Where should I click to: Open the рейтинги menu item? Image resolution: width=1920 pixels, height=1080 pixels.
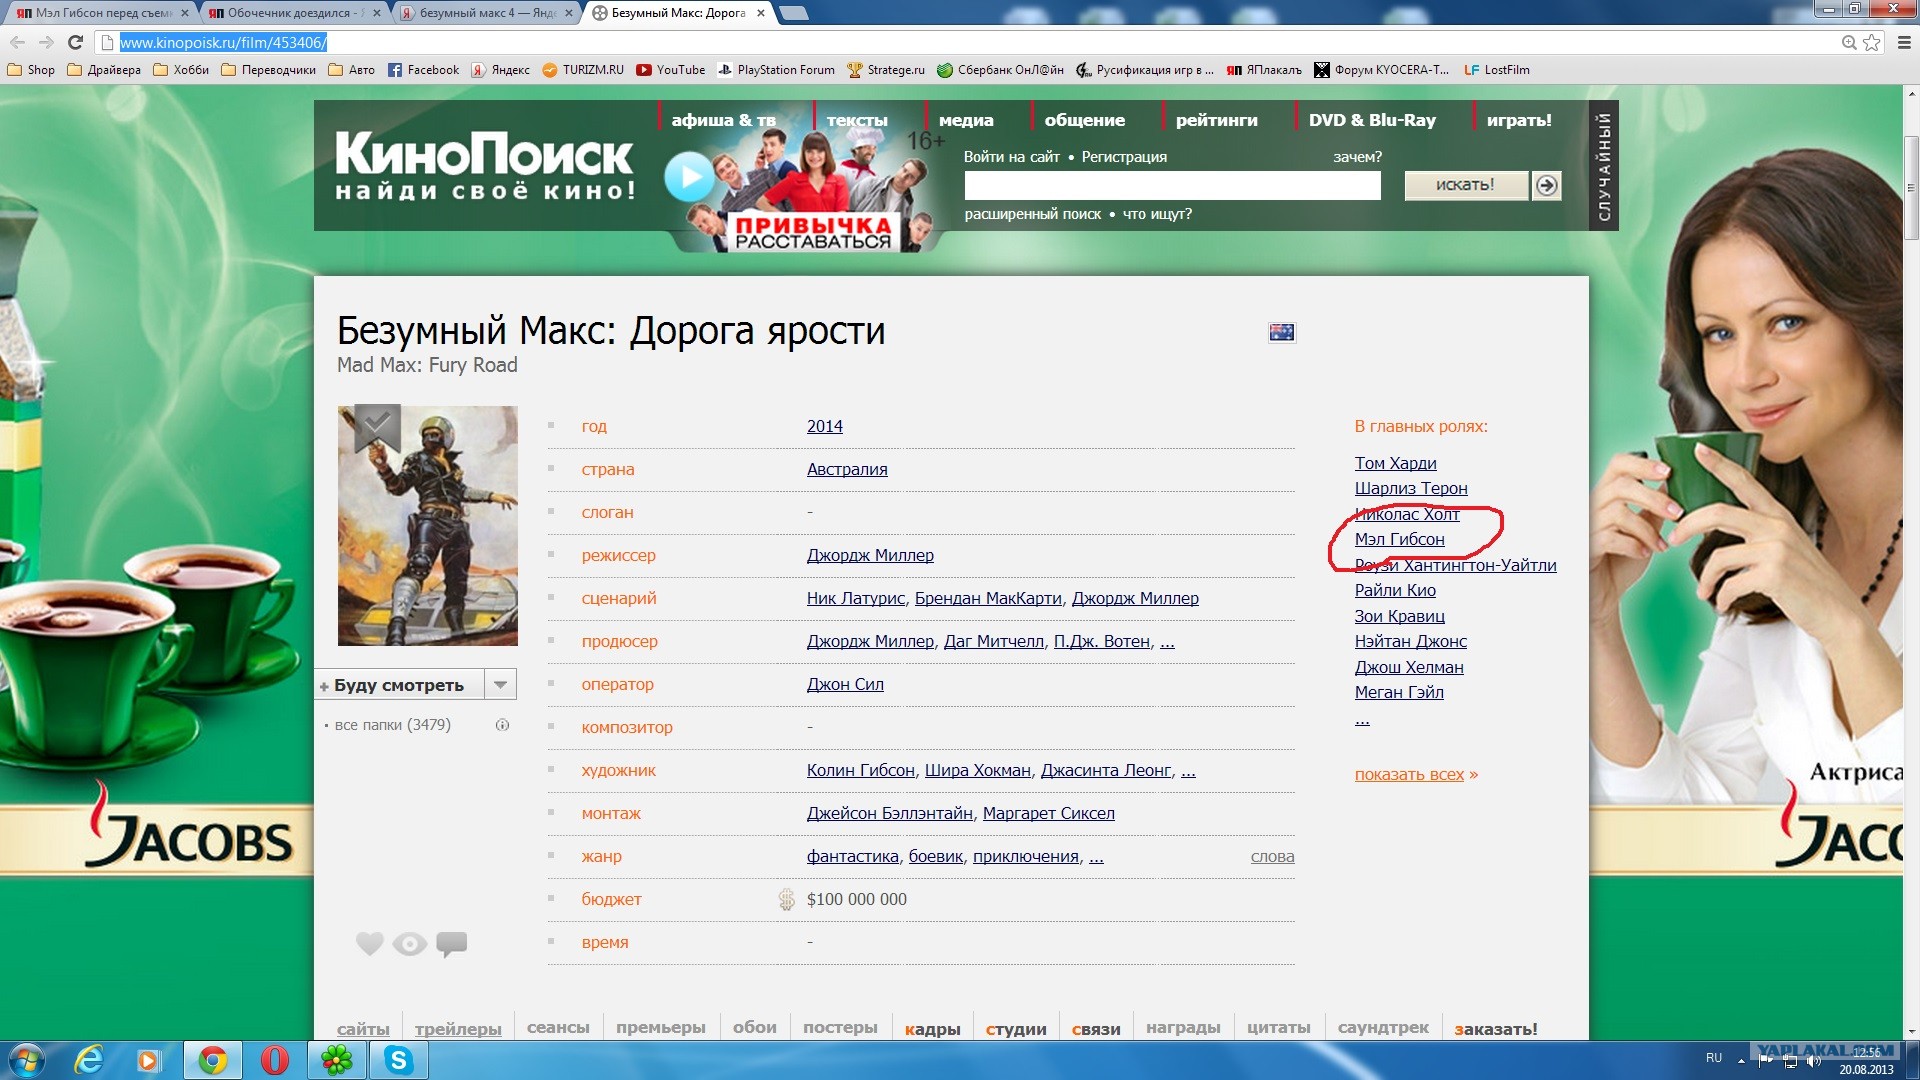(x=1216, y=120)
